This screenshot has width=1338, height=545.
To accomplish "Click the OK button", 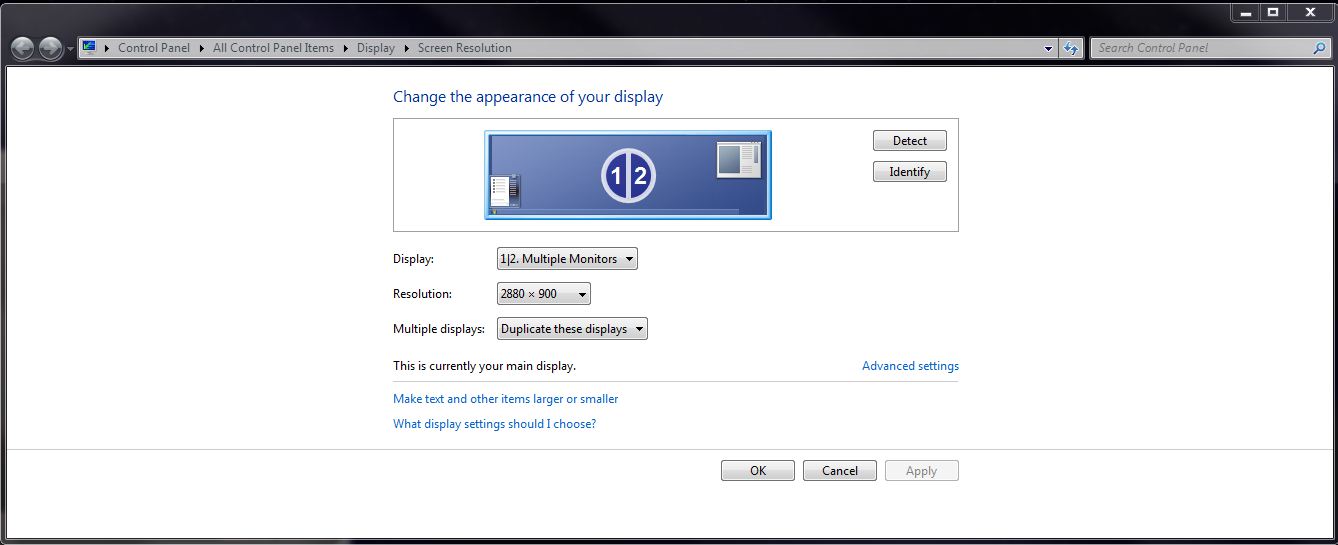I will click(x=758, y=471).
